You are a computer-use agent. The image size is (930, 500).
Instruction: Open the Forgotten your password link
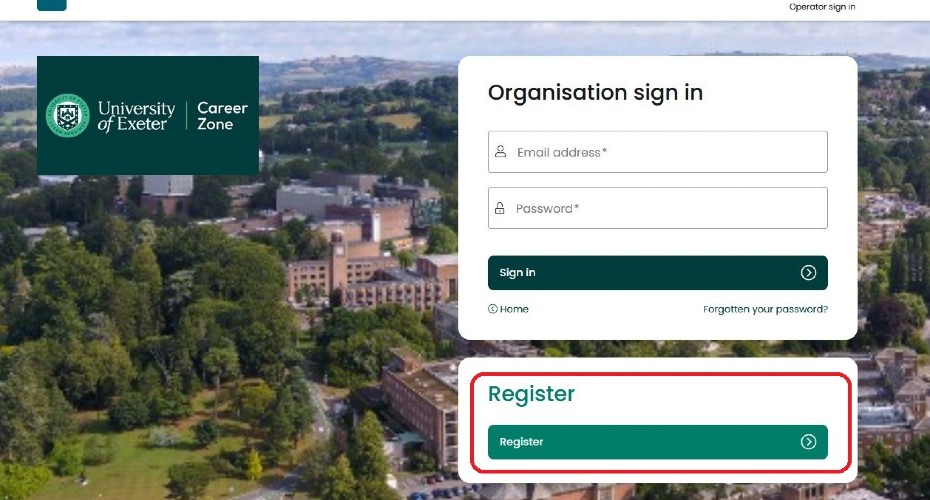tap(765, 309)
